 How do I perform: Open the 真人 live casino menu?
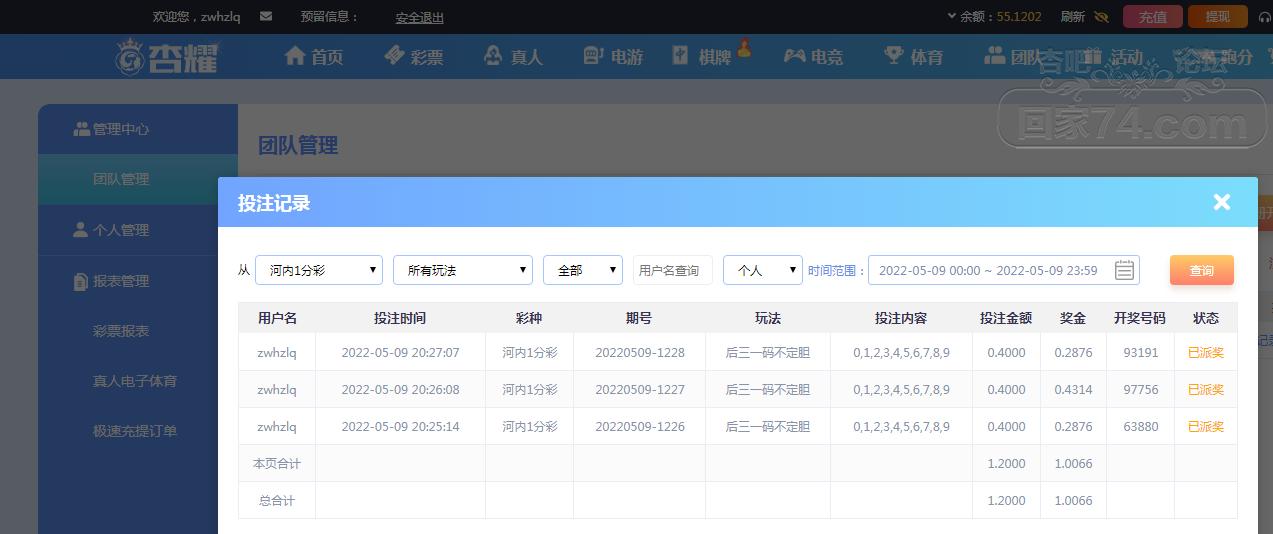click(x=513, y=56)
